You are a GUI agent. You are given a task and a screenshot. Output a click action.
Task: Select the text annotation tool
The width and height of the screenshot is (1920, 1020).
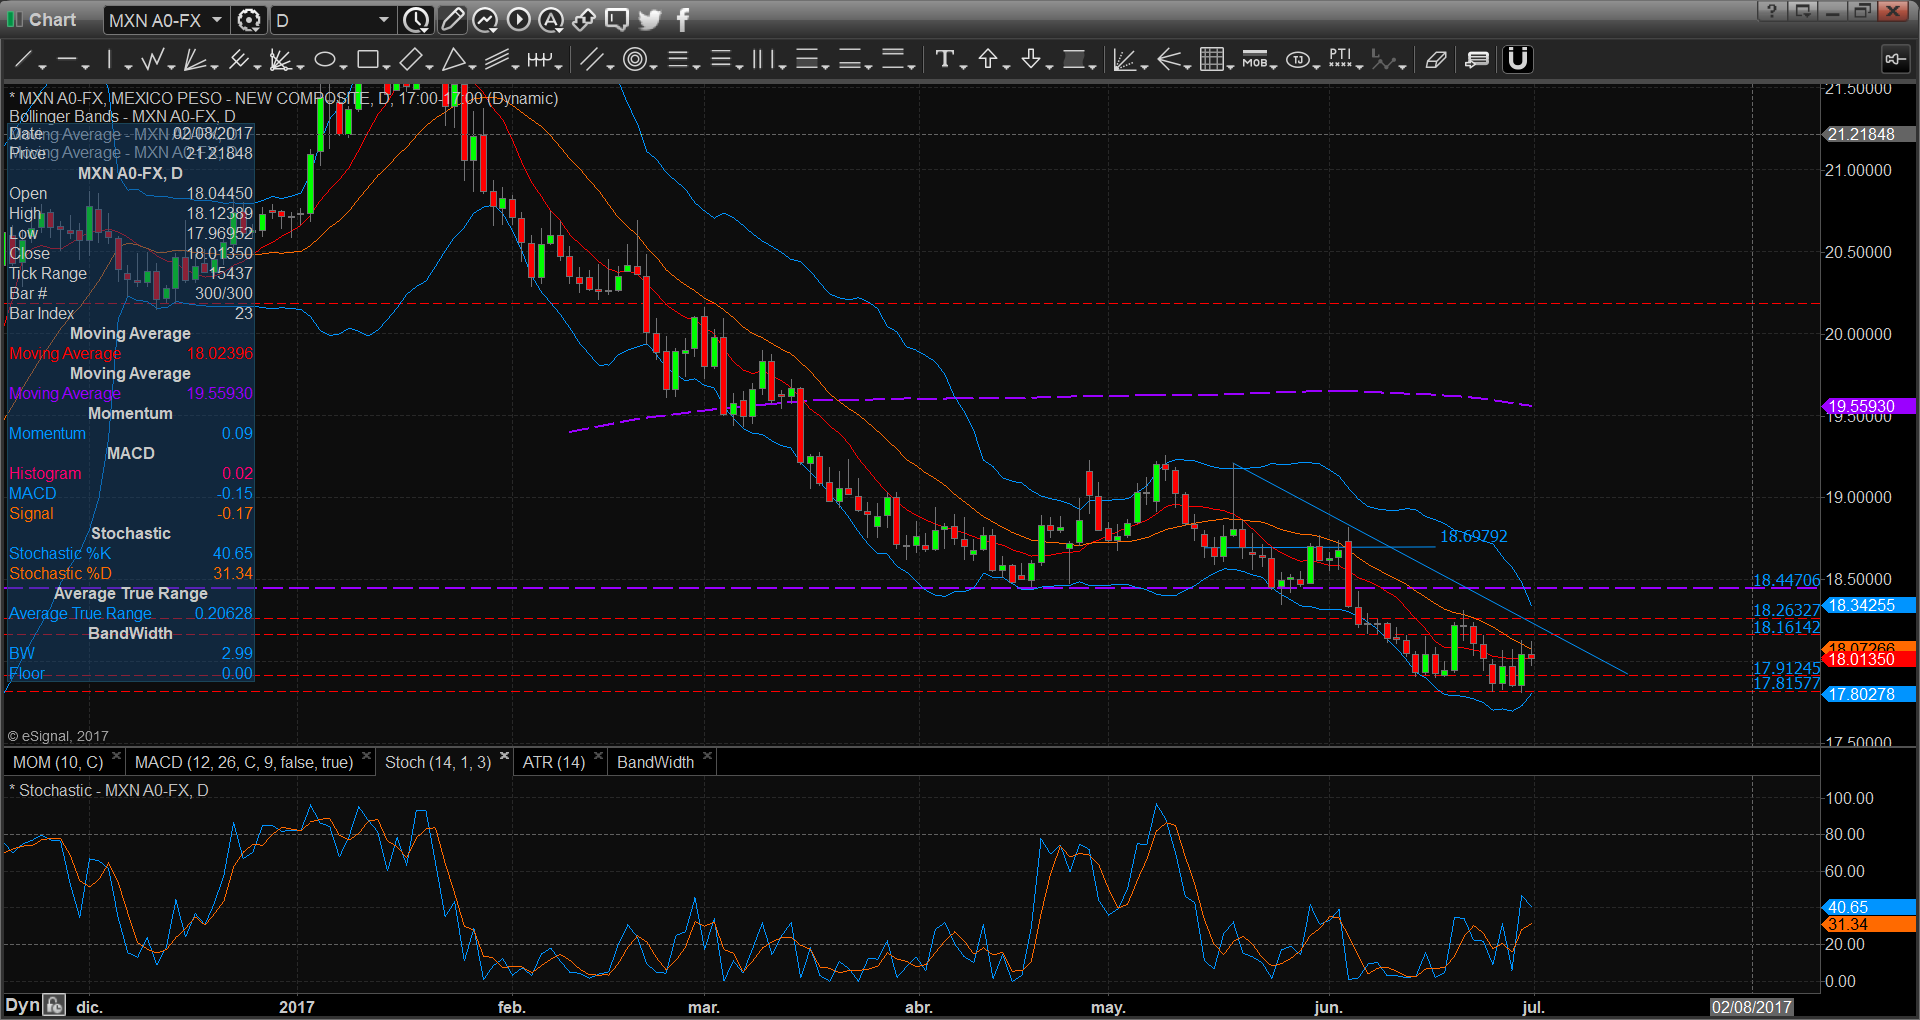(x=944, y=60)
